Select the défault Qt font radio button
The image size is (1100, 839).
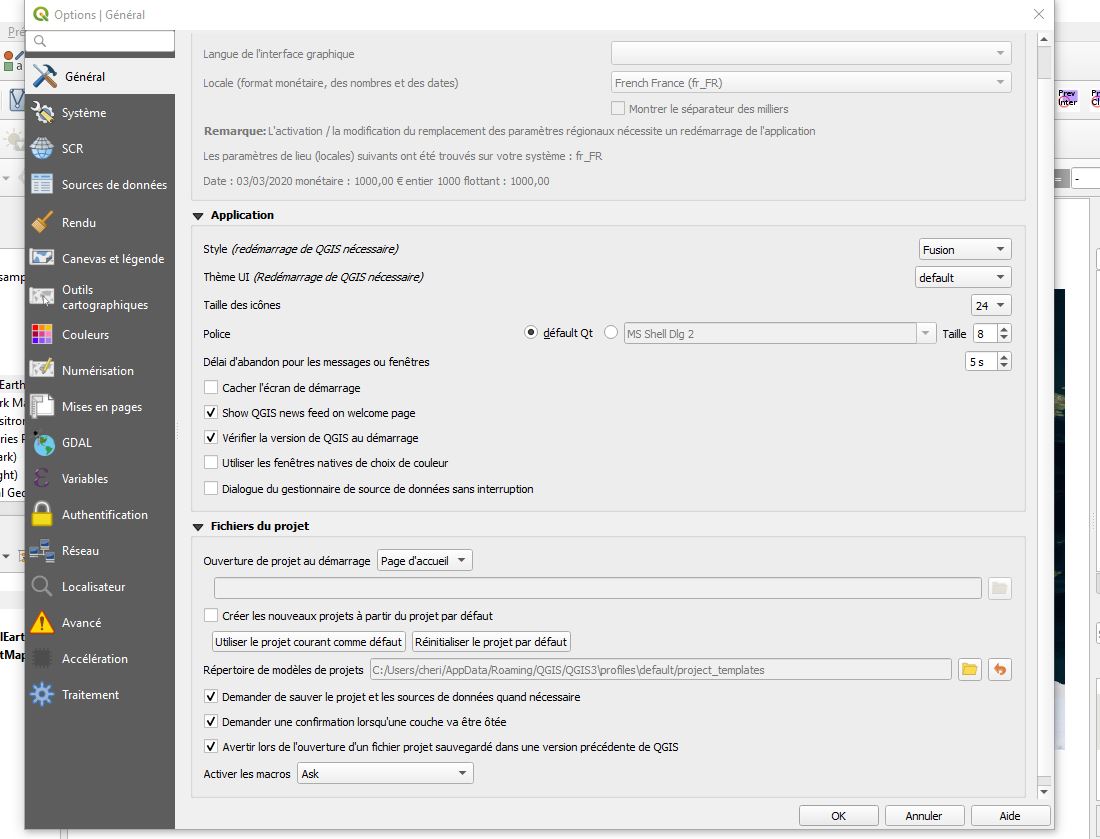(530, 333)
